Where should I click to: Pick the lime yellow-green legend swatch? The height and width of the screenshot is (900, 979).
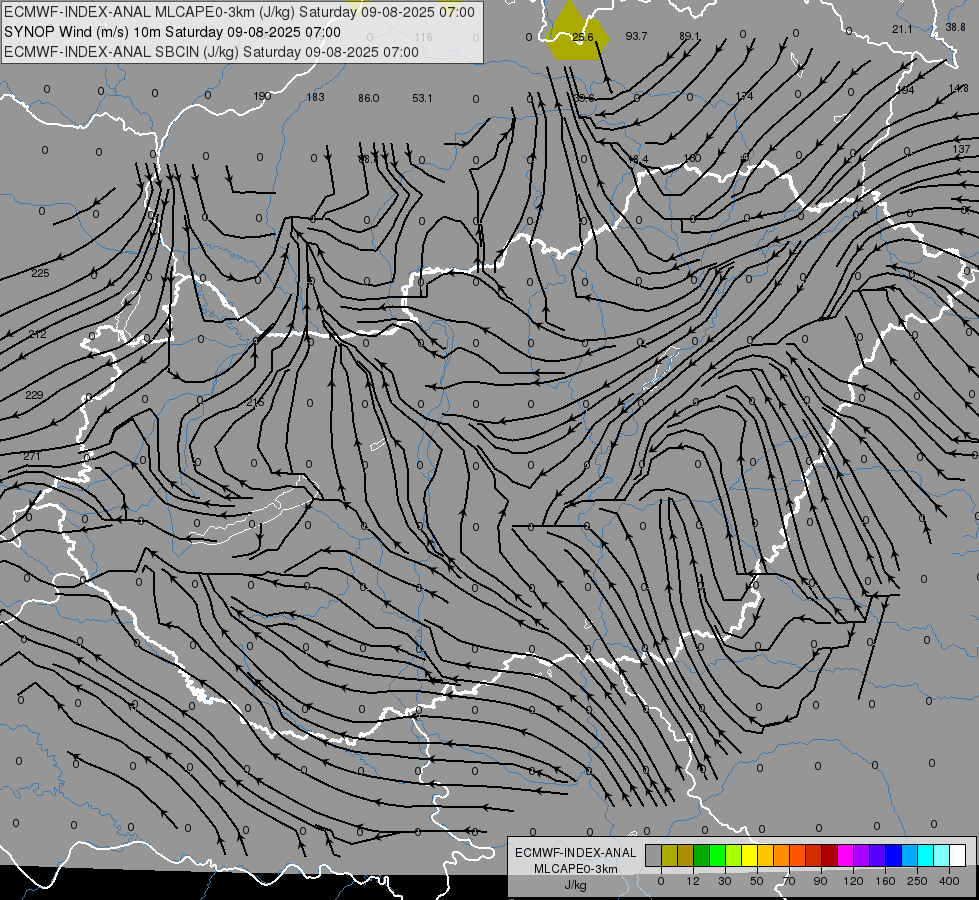point(734,856)
